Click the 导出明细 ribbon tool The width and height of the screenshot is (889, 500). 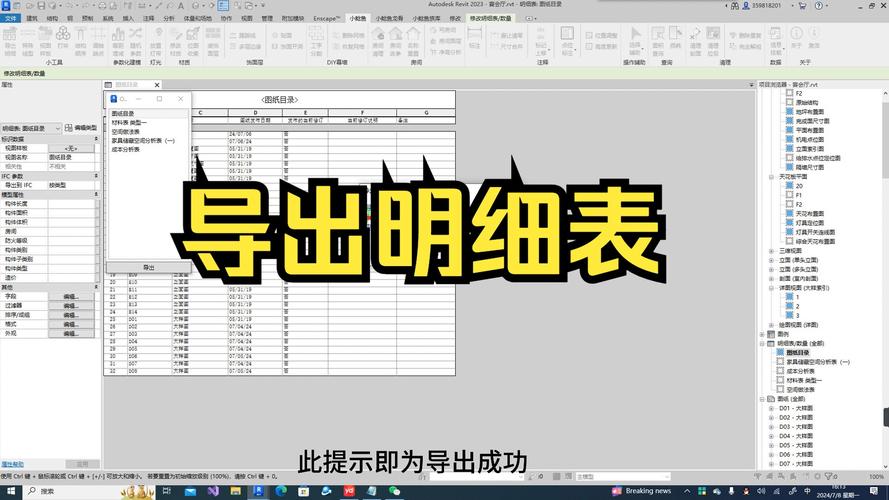(x=10, y=41)
